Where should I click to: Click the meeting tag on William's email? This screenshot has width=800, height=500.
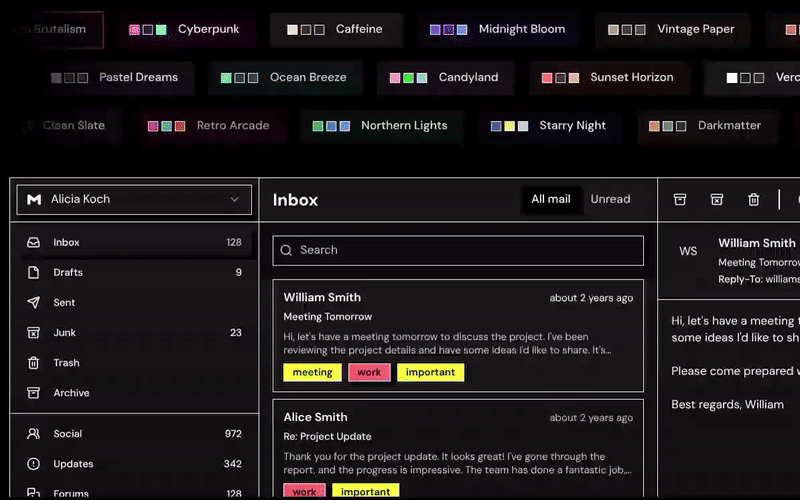point(312,372)
